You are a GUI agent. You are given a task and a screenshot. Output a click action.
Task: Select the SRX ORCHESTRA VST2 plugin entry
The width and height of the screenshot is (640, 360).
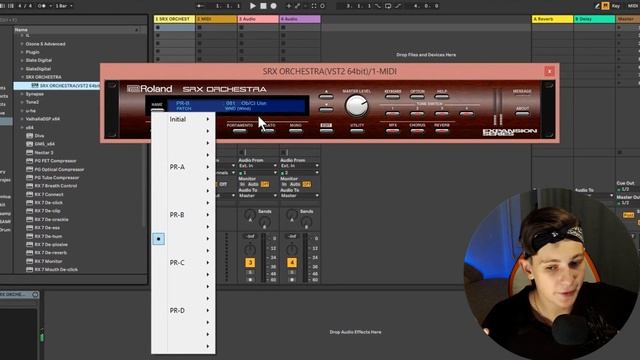click(57, 86)
